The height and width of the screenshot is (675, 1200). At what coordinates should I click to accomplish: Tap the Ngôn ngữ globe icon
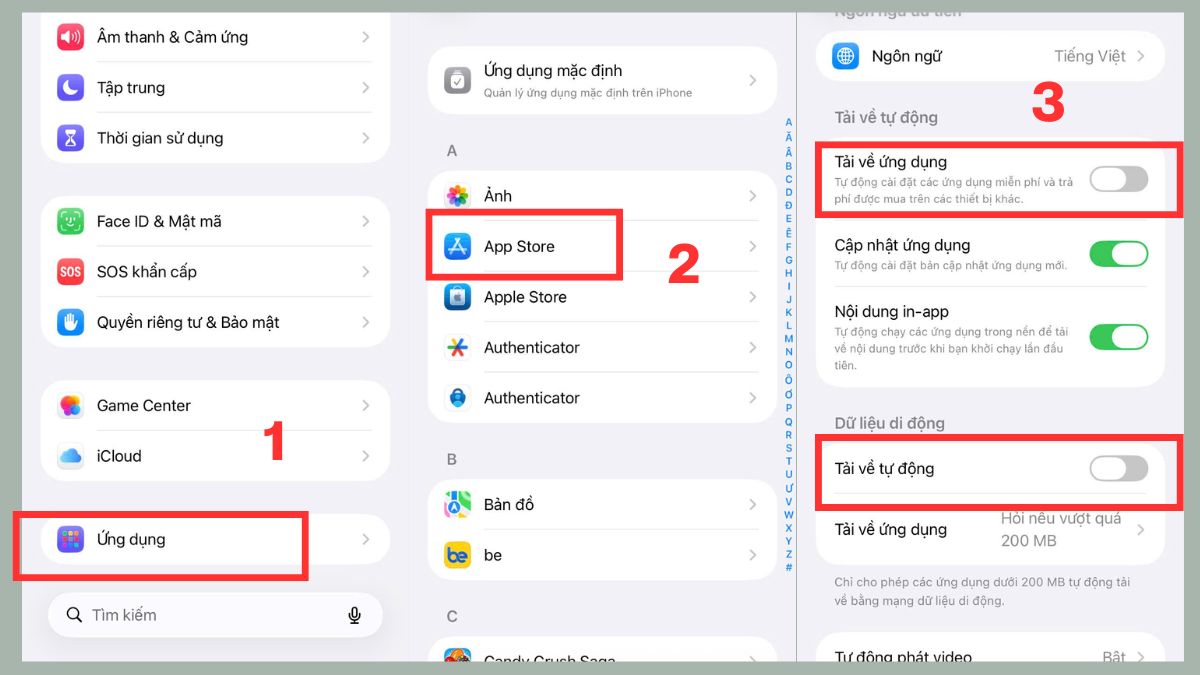(846, 56)
